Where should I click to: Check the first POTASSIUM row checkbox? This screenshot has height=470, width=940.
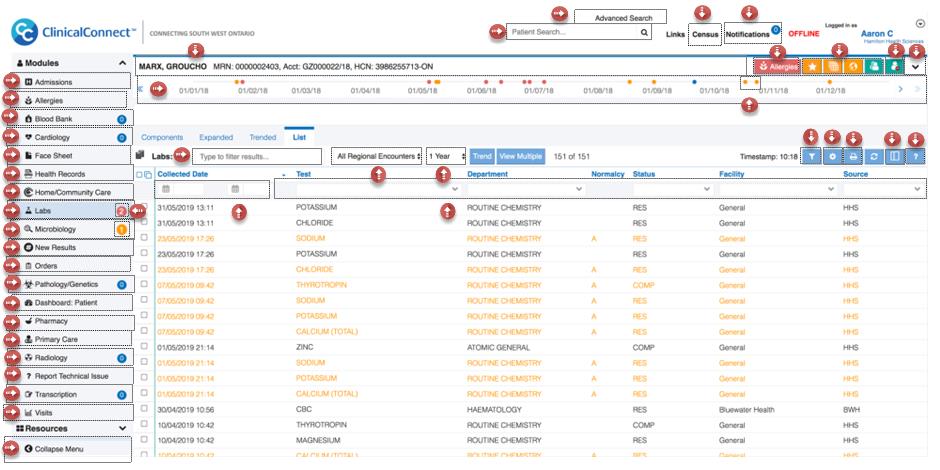[x=144, y=206]
